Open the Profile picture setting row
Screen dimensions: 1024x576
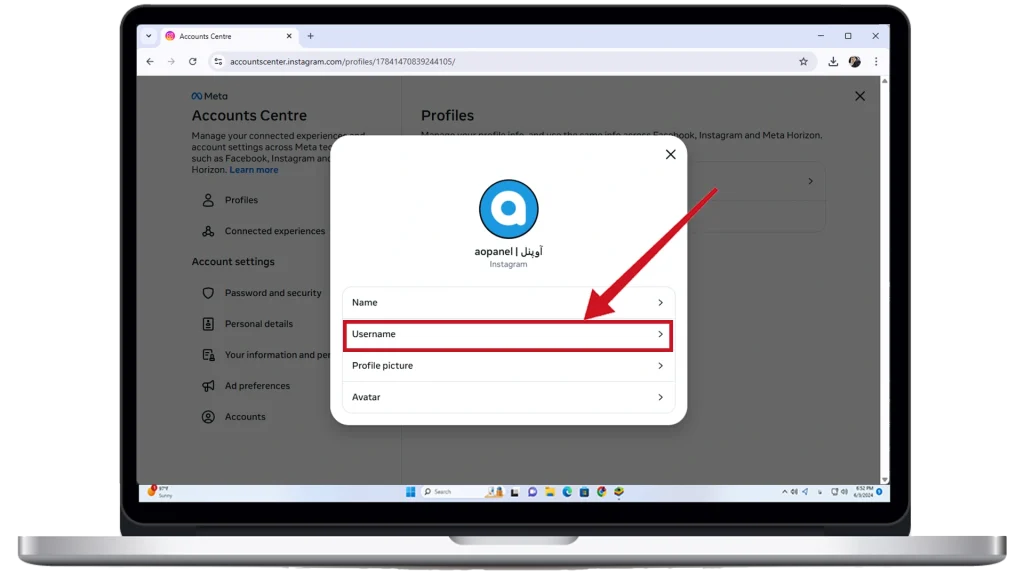pos(508,366)
